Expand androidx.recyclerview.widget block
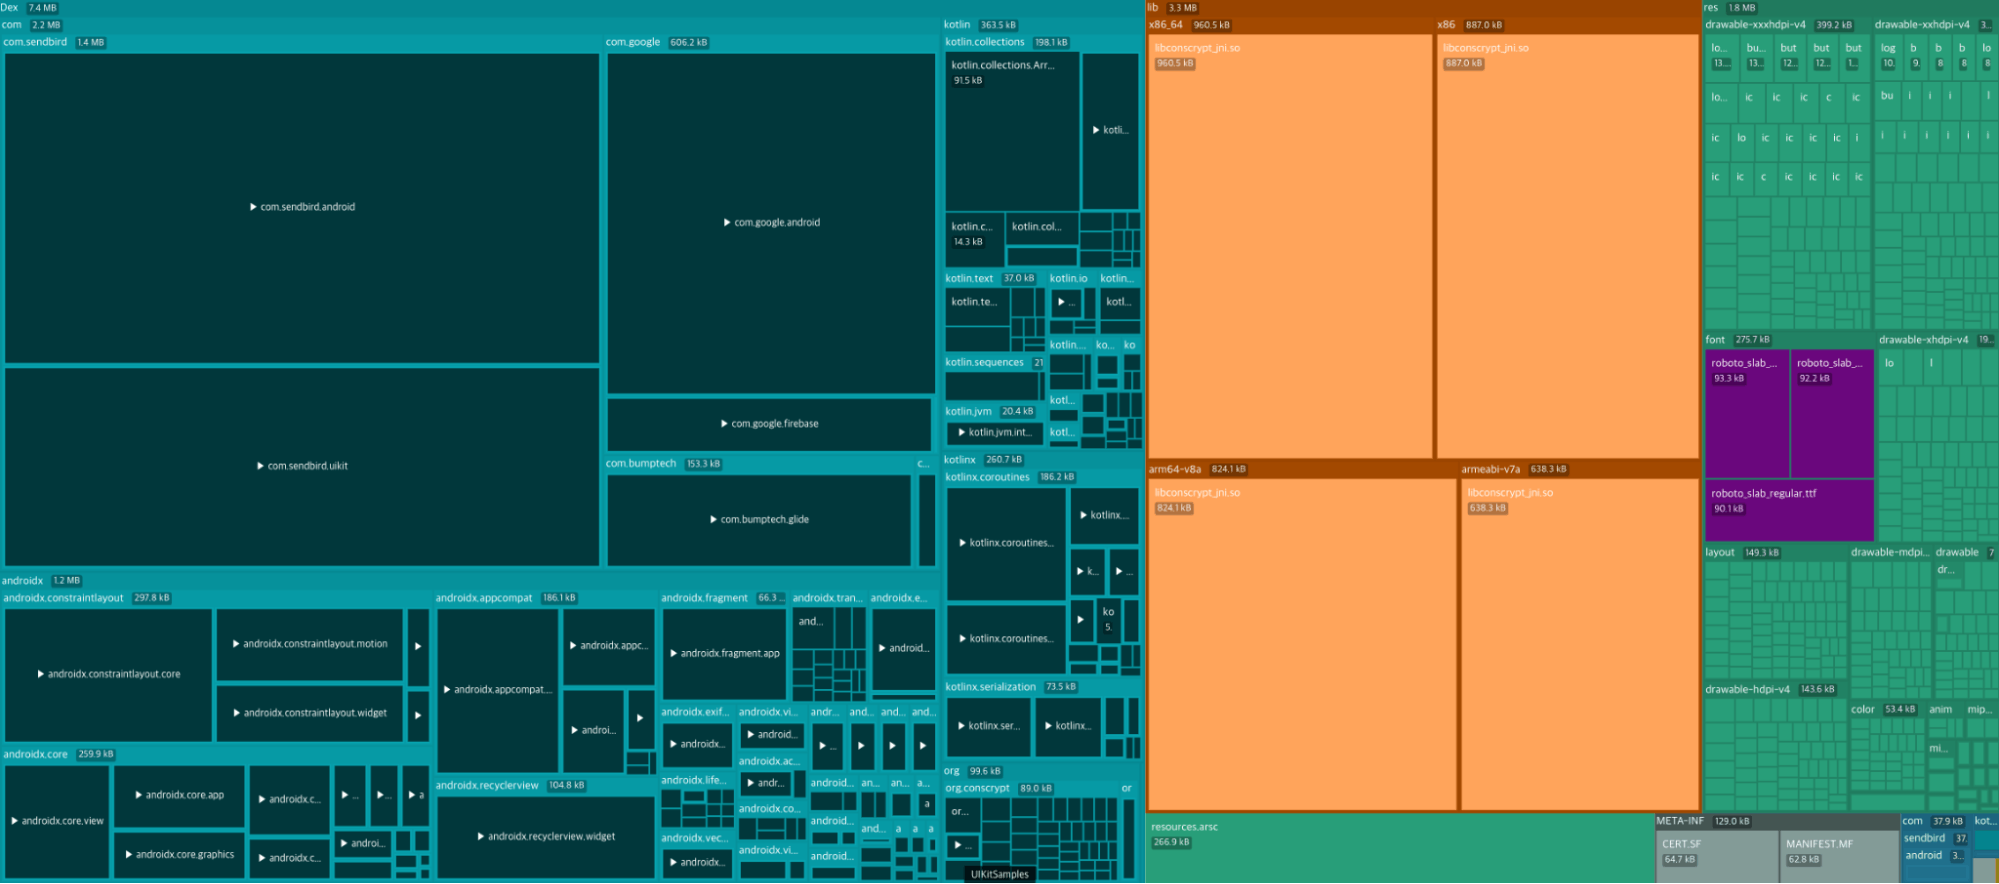 [546, 837]
